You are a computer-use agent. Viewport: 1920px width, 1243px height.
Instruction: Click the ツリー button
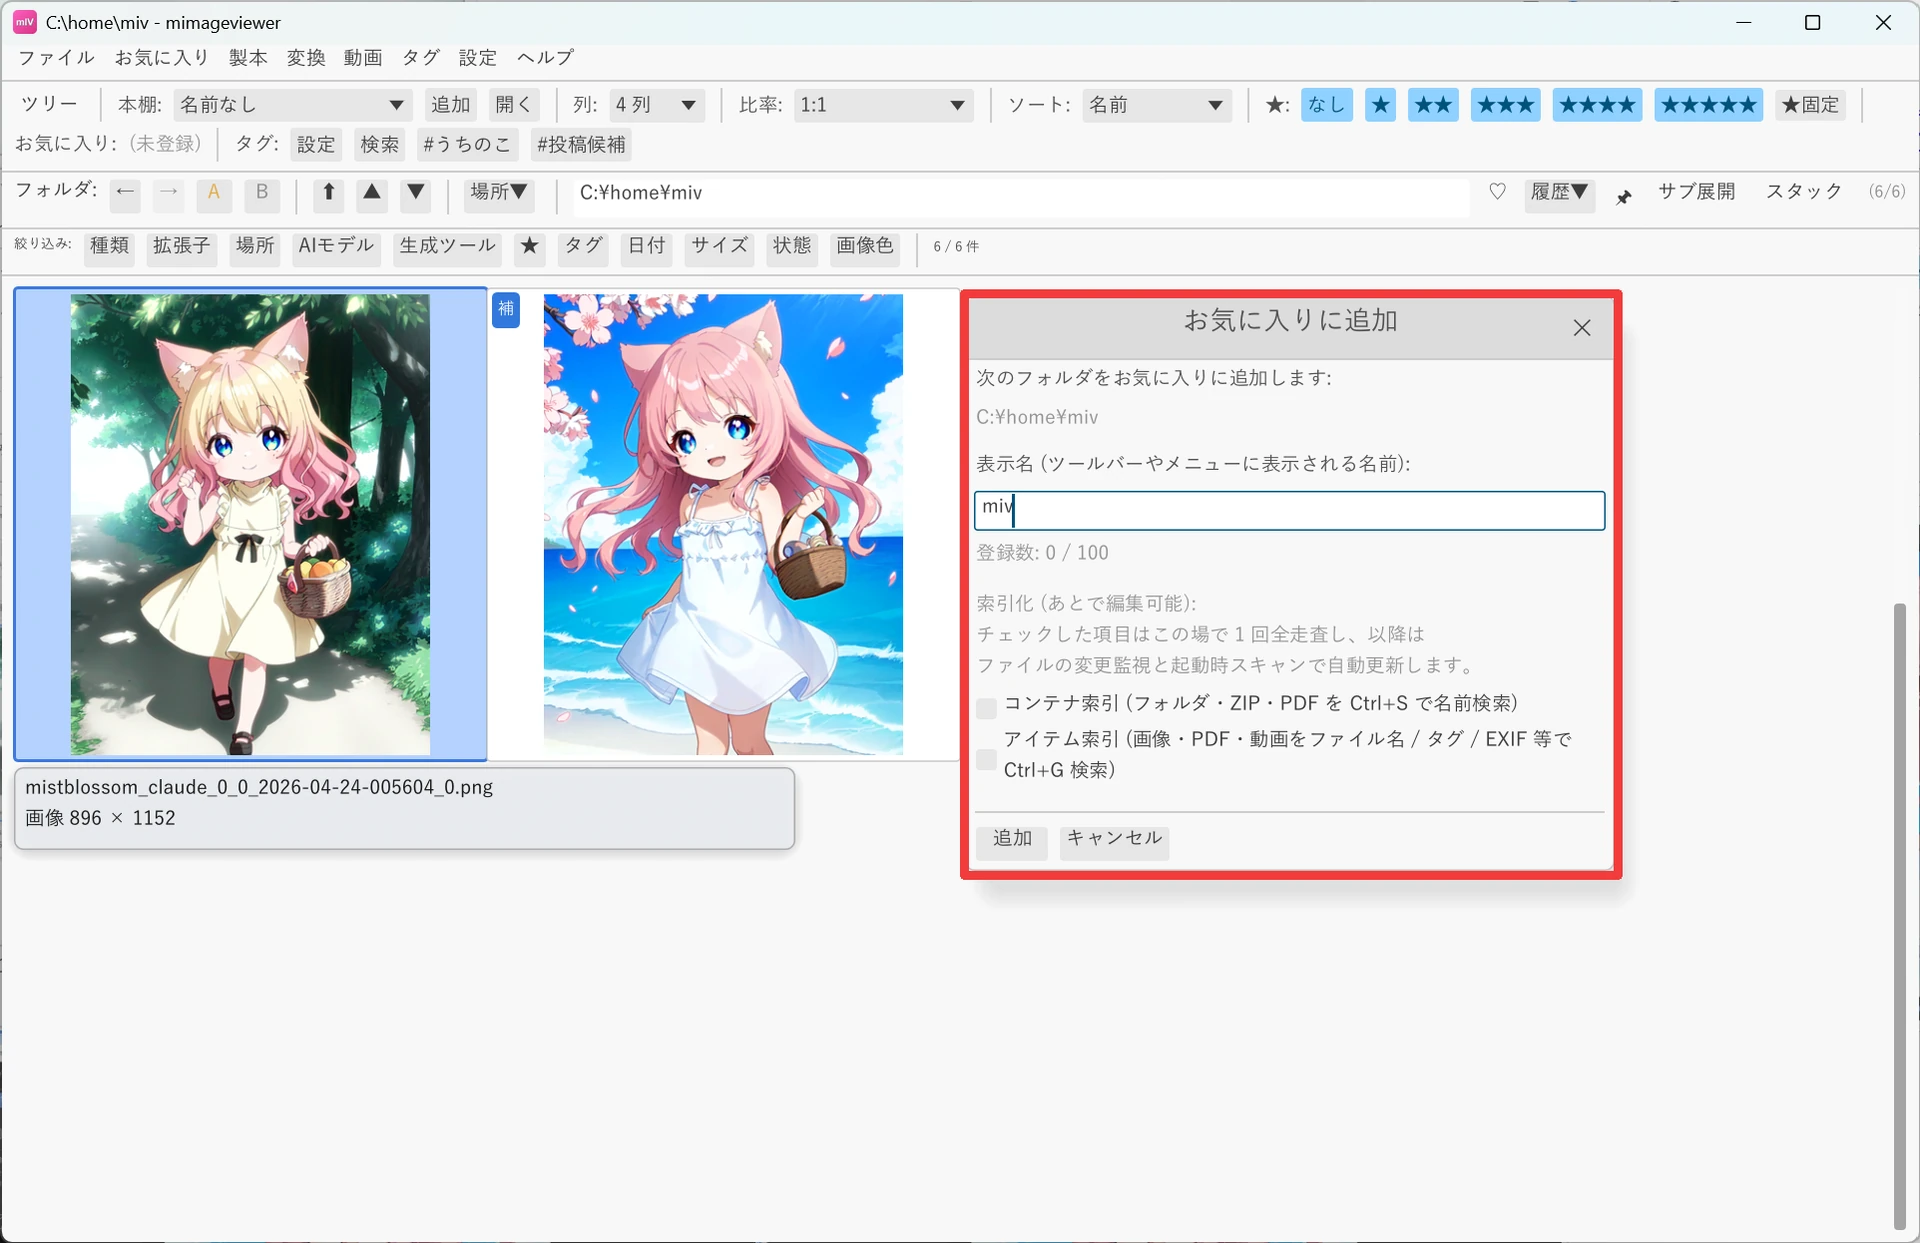[x=49, y=105]
